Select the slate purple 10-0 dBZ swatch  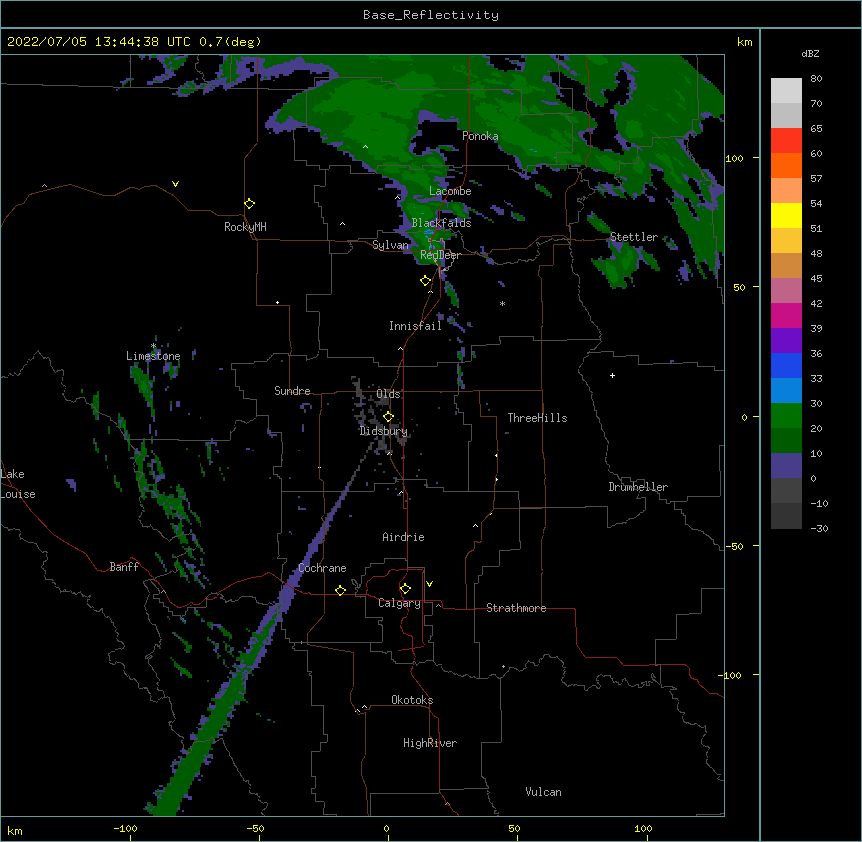[x=786, y=466]
